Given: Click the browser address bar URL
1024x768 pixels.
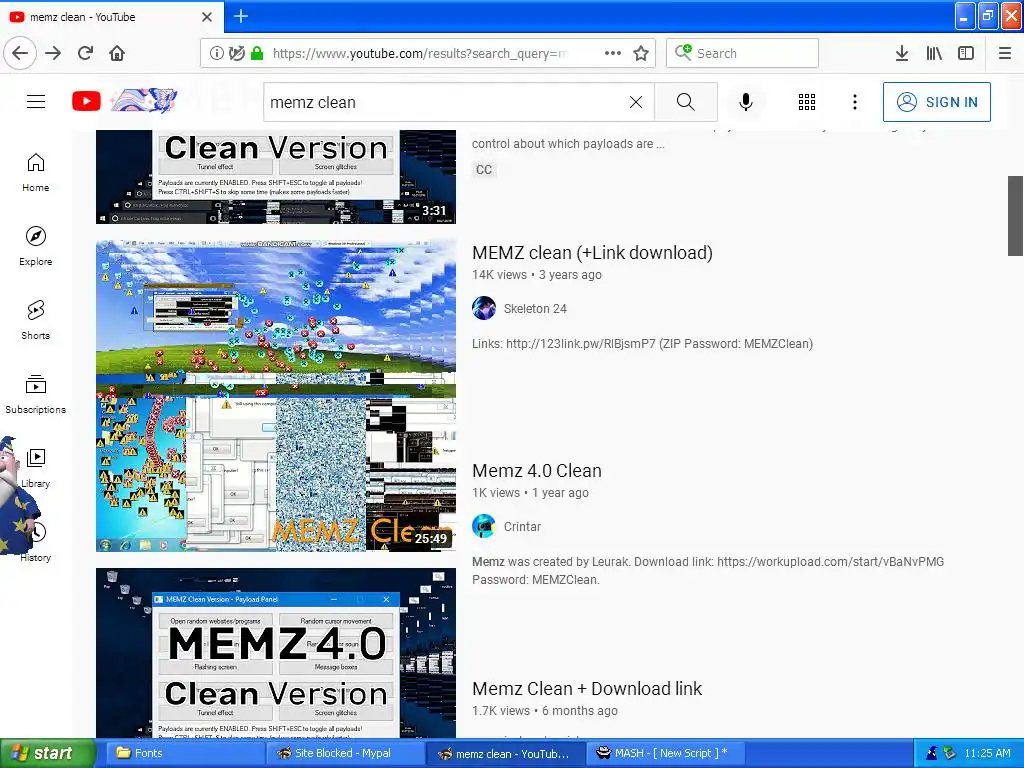Looking at the screenshot, I should [419, 53].
